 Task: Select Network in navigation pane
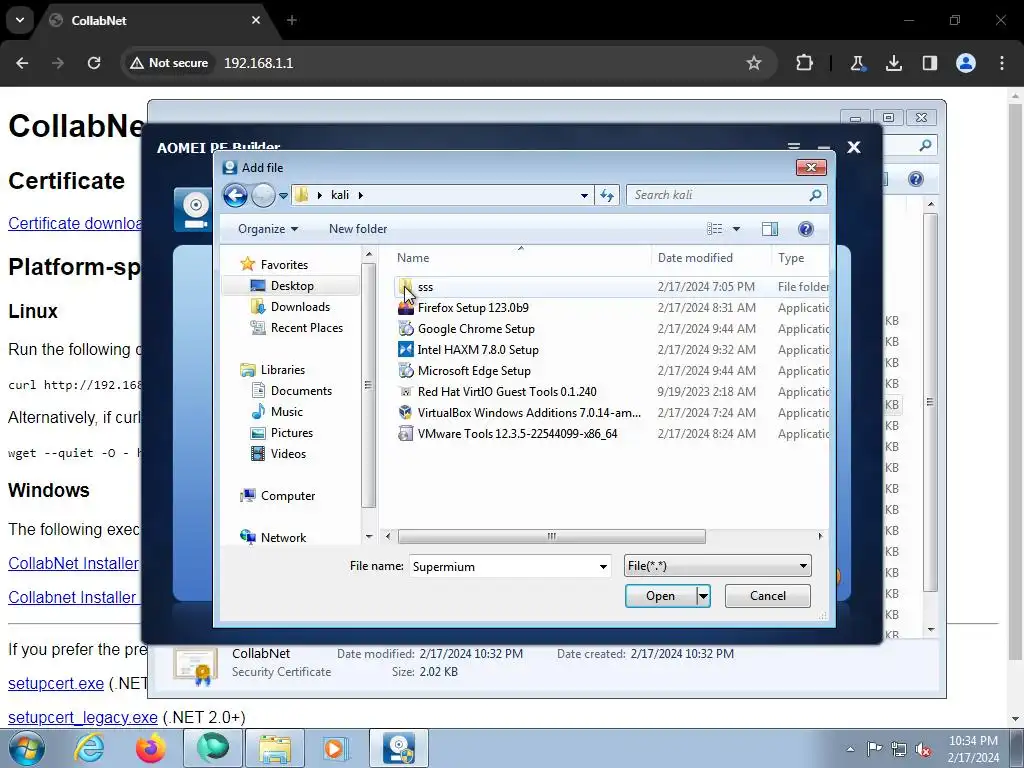coord(283,537)
